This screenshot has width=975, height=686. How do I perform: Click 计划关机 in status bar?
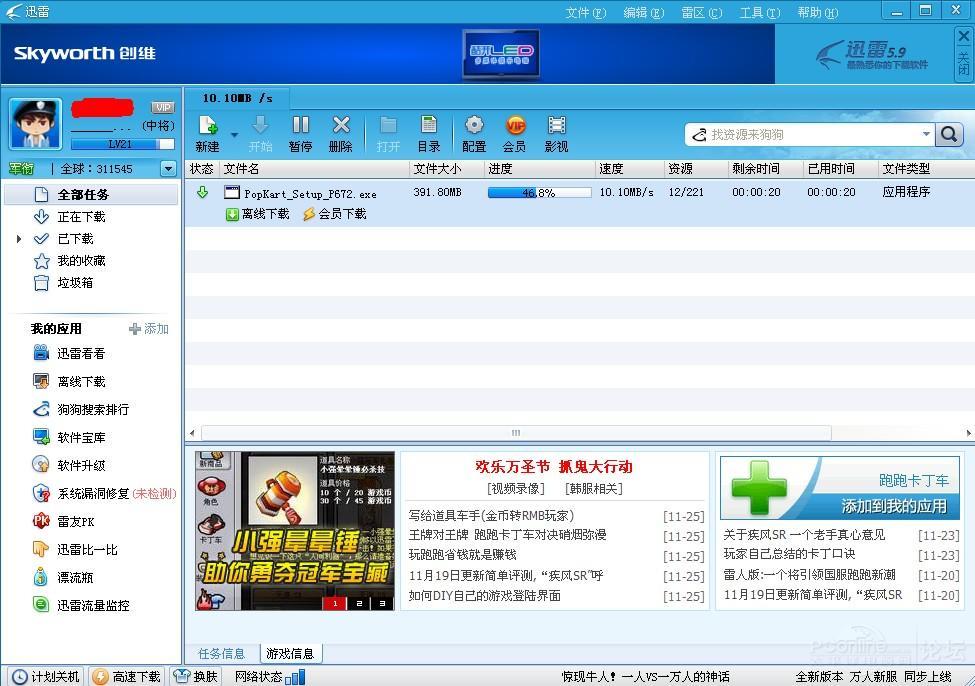(46, 676)
